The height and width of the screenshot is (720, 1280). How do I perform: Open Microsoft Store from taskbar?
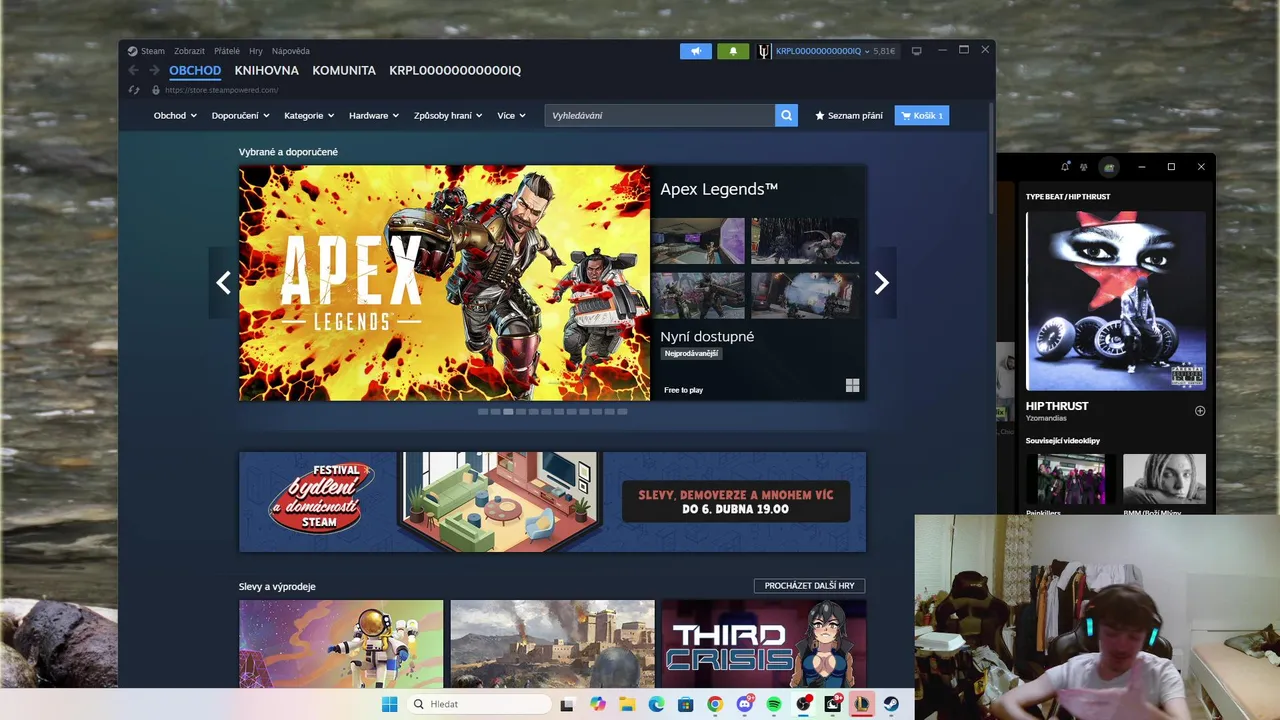click(685, 704)
